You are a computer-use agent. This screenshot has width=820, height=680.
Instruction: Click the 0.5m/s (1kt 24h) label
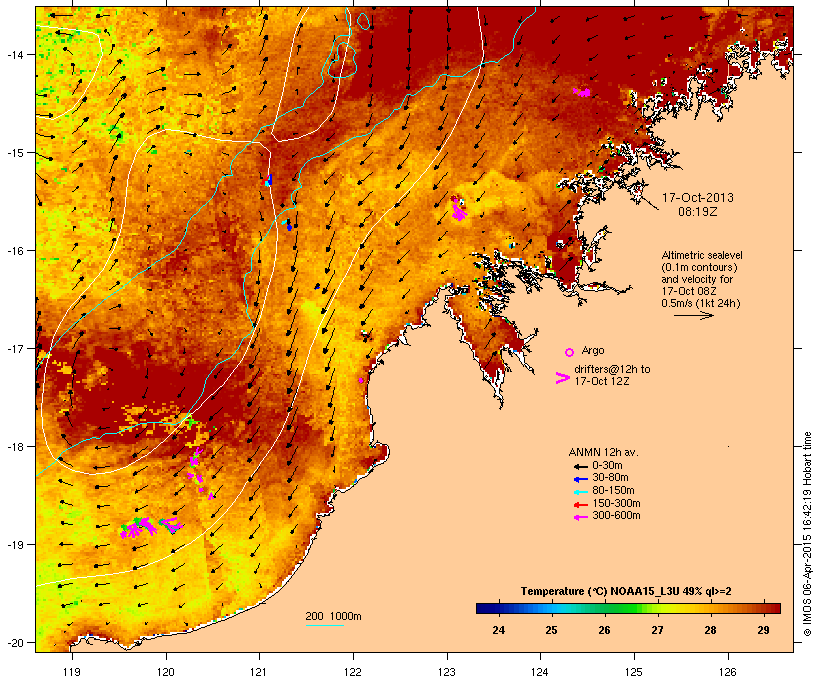(x=701, y=303)
